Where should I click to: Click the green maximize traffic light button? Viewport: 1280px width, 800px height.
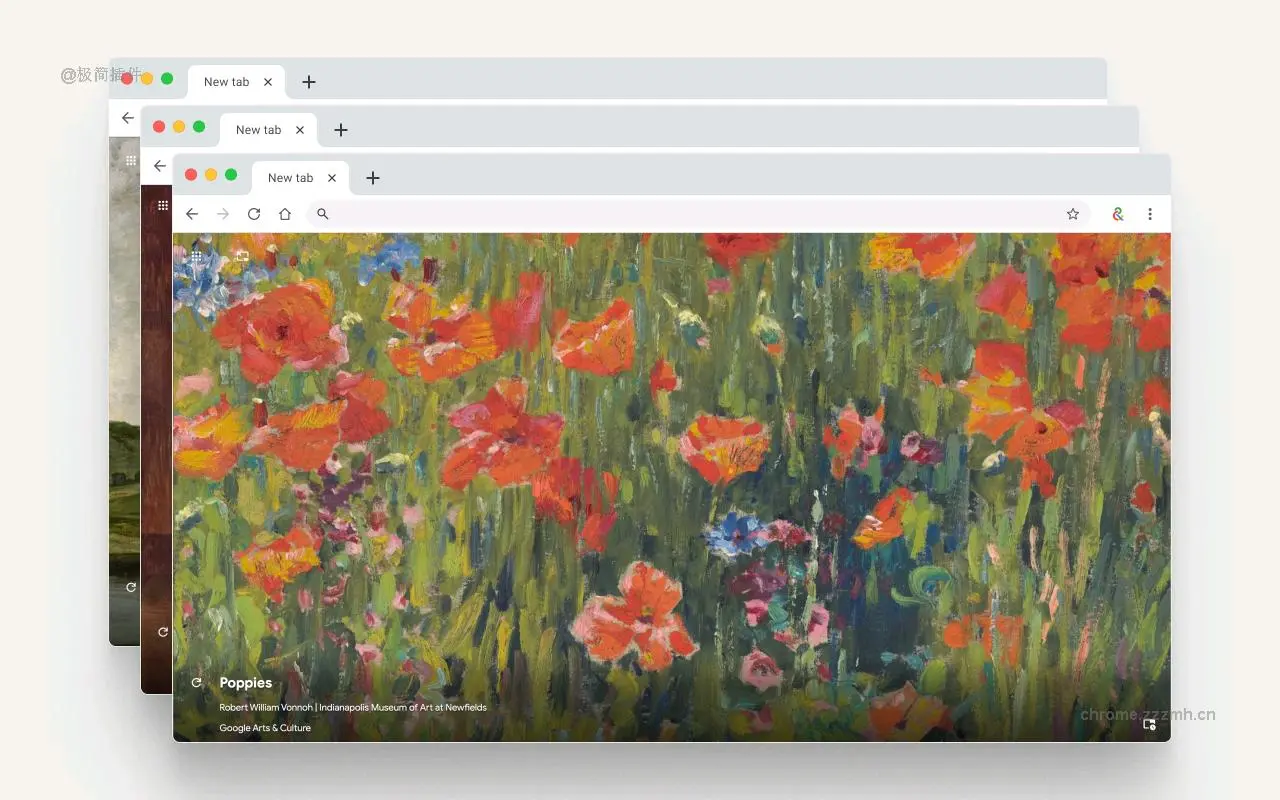click(x=233, y=173)
